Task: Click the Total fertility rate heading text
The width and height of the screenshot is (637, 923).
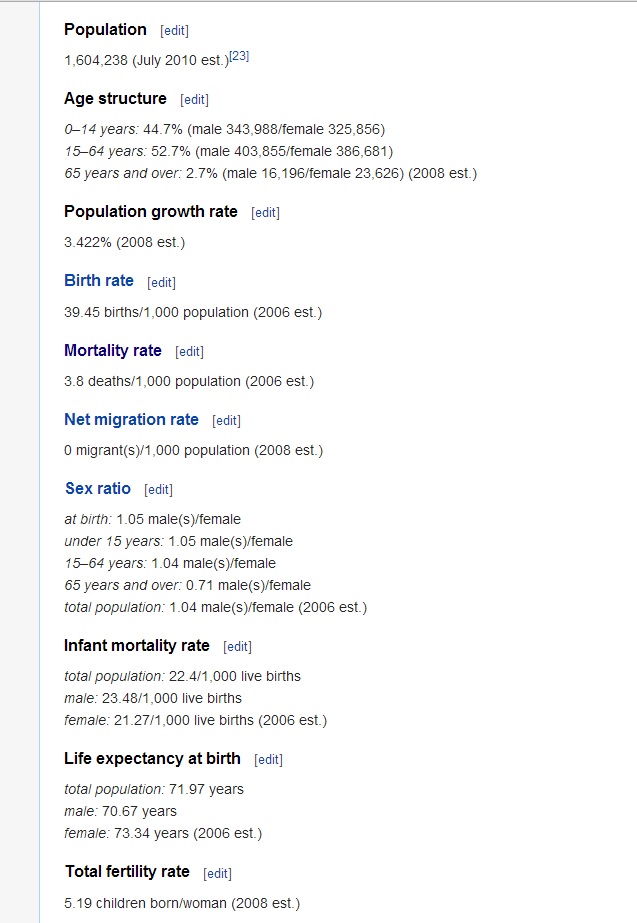Action: tap(127, 872)
